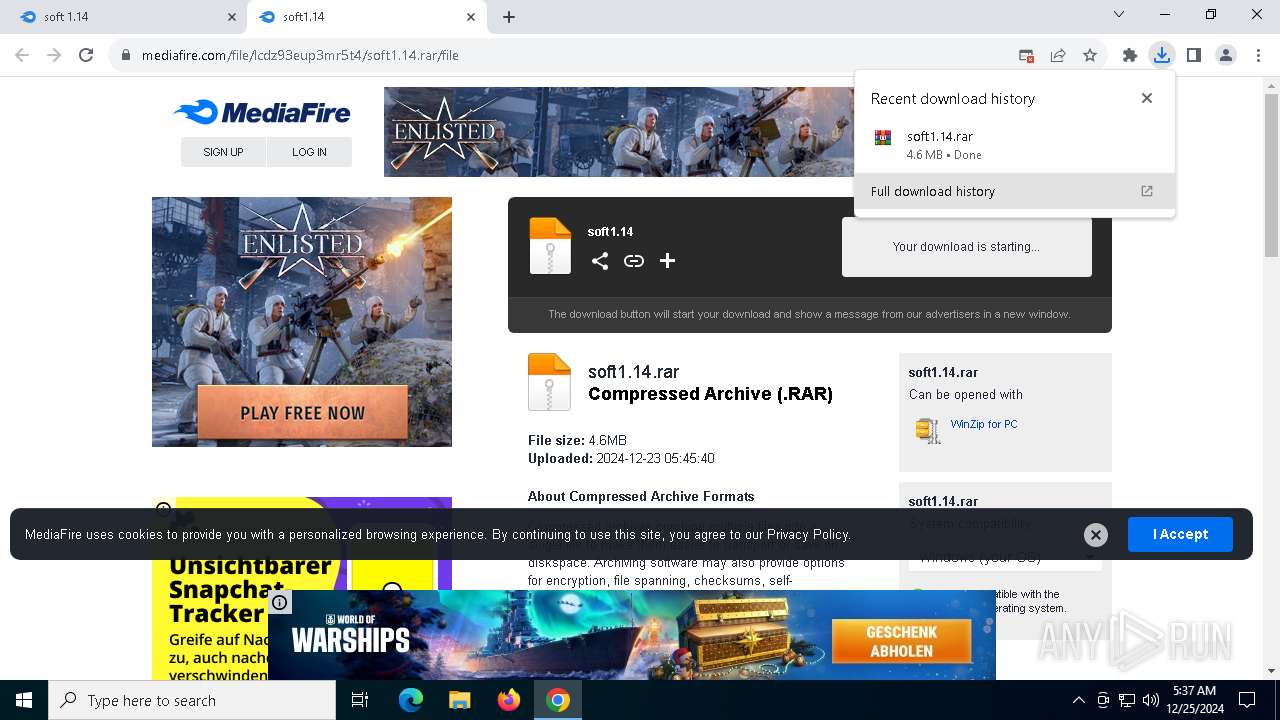Open a new Chrome tab
Screen dimensions: 1280x720
pyautogui.click(x=509, y=17)
